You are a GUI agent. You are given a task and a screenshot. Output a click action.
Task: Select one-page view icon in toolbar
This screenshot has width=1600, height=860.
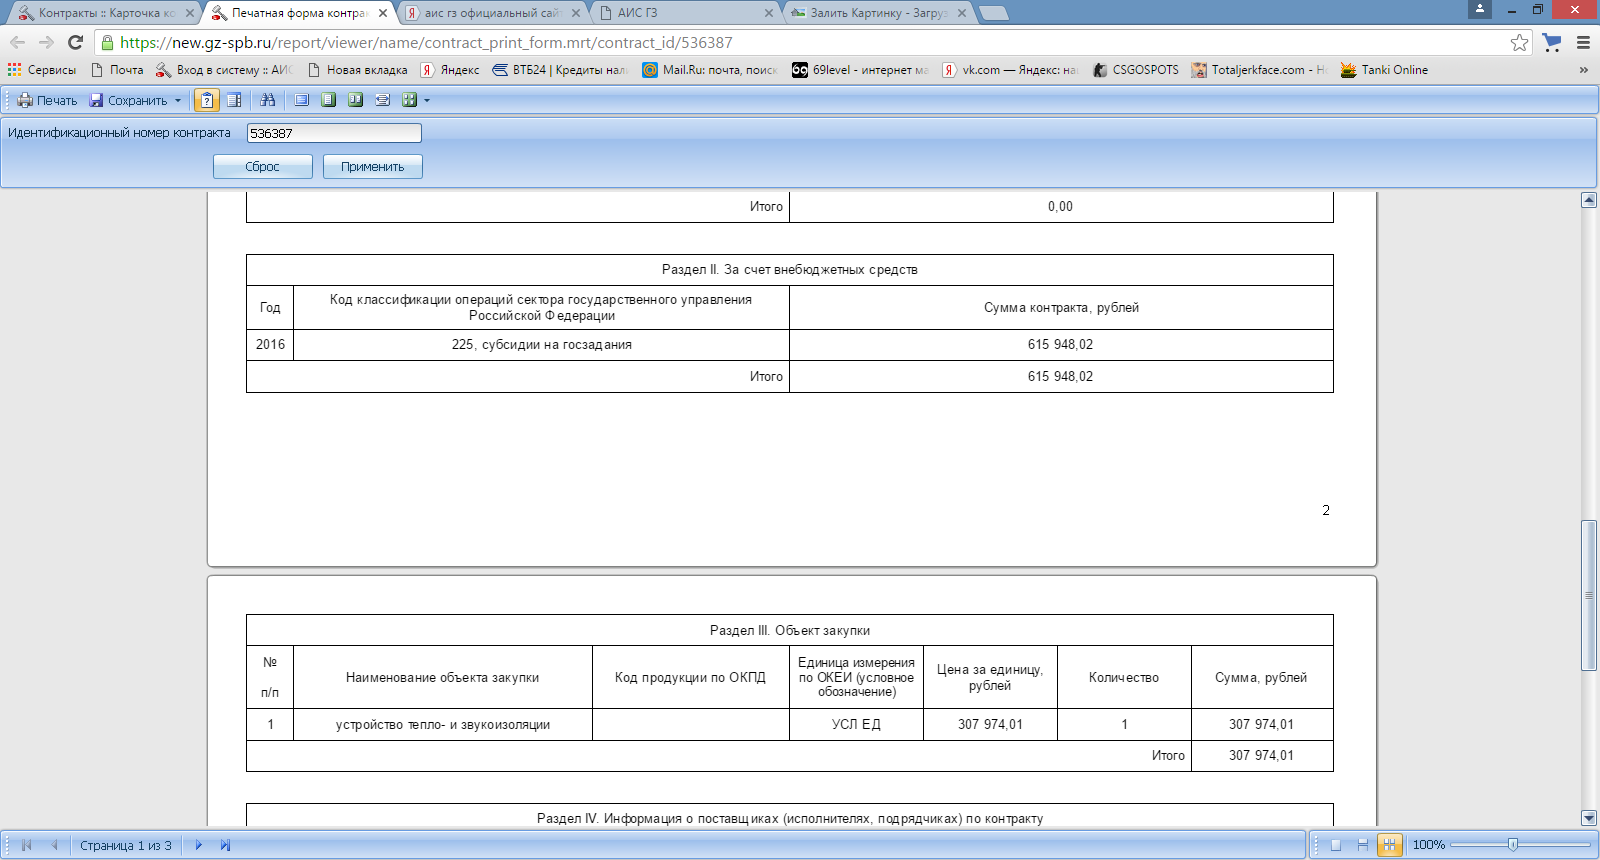tap(328, 100)
